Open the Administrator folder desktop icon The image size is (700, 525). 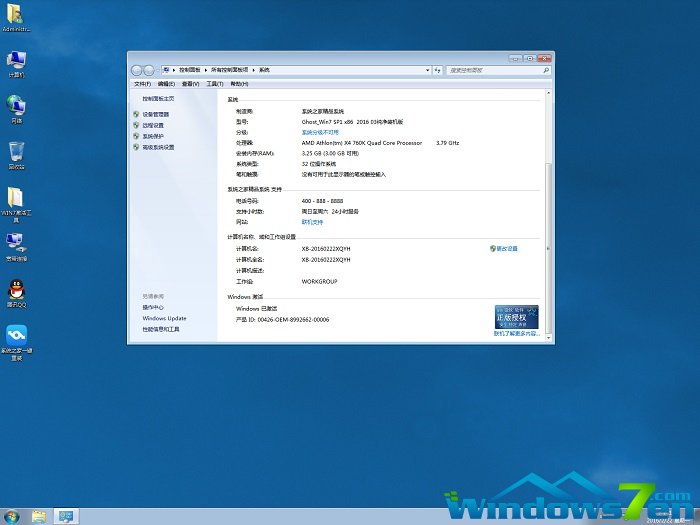[x=15, y=18]
